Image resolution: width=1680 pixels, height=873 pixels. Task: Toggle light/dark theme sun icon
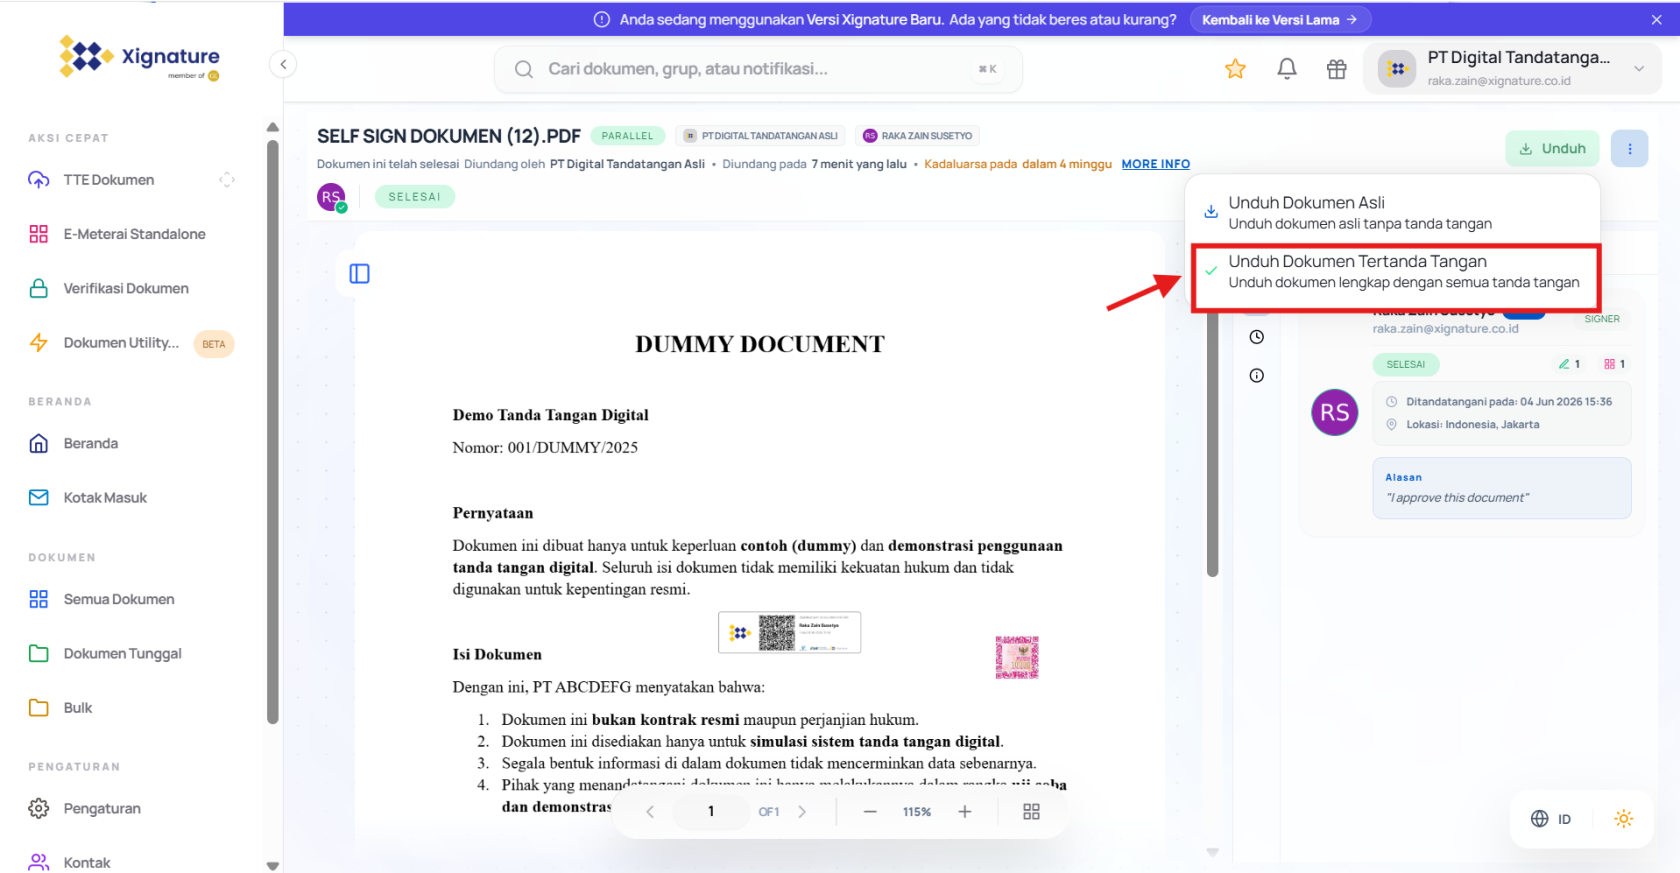(x=1624, y=819)
